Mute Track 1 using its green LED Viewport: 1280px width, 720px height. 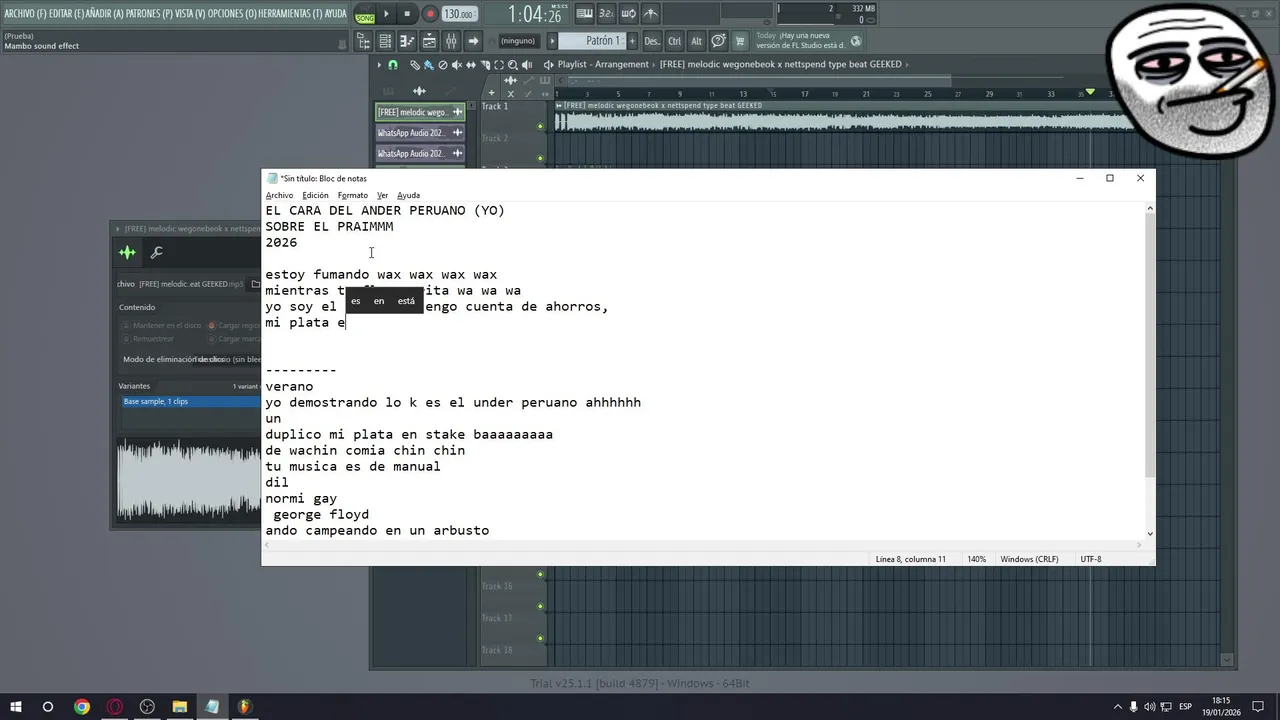[x=540, y=126]
